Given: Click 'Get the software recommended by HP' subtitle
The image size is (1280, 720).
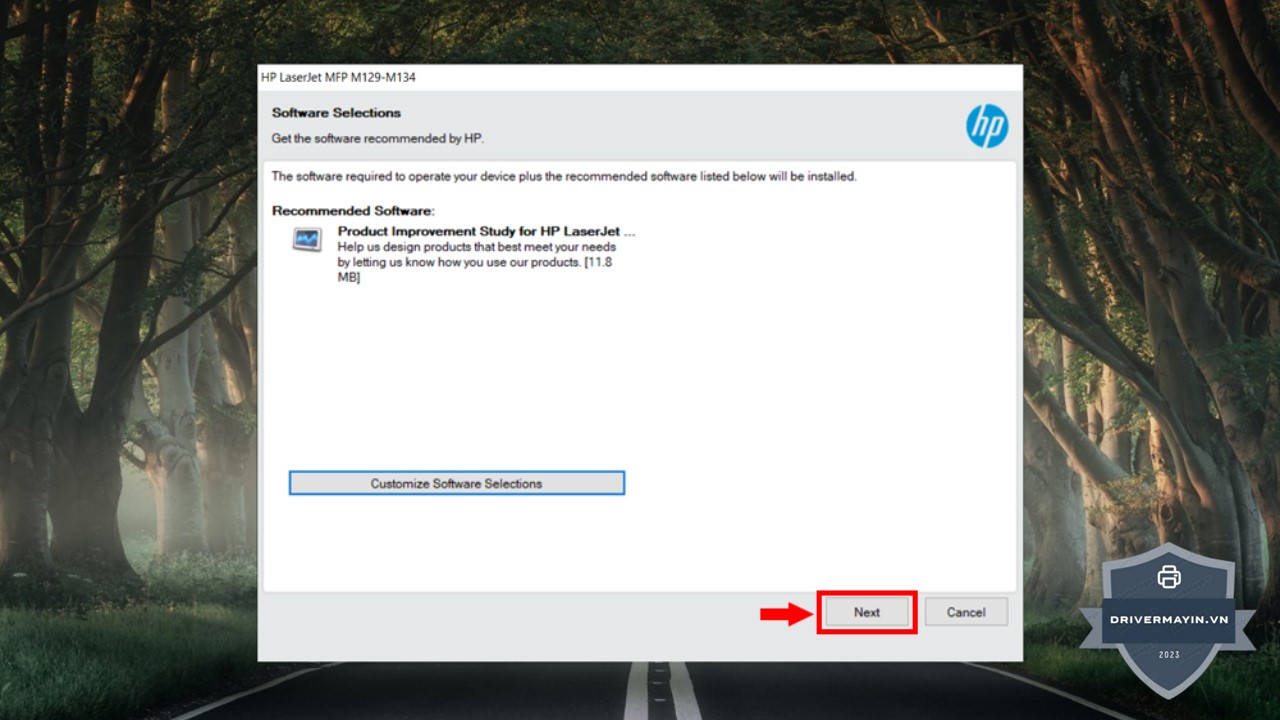Looking at the screenshot, I should click(378, 138).
